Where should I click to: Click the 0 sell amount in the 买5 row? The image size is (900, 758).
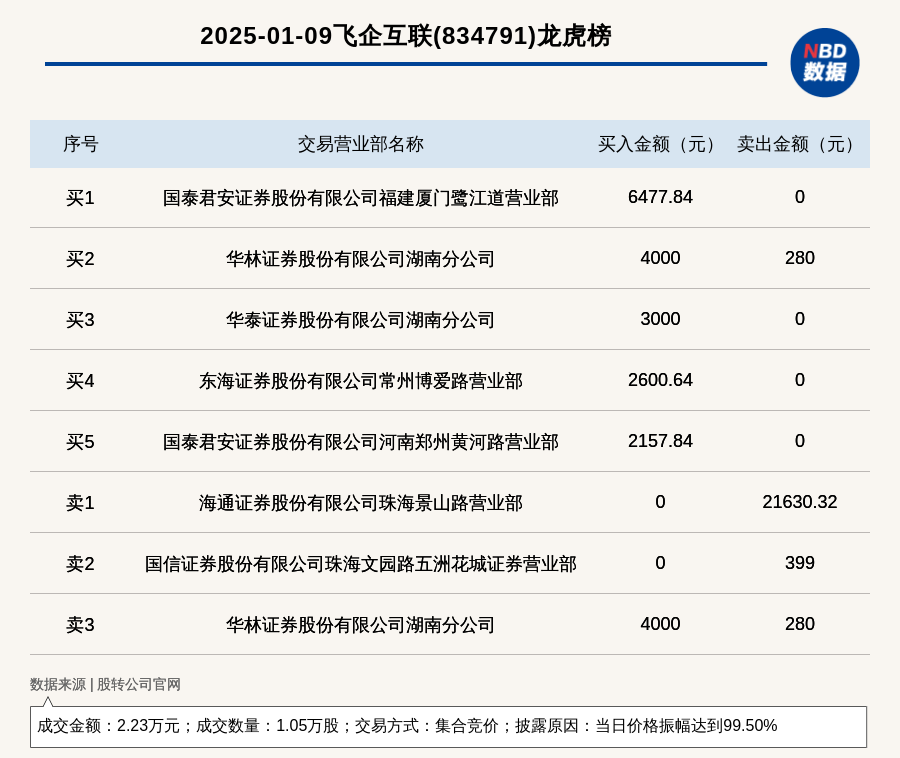[800, 441]
